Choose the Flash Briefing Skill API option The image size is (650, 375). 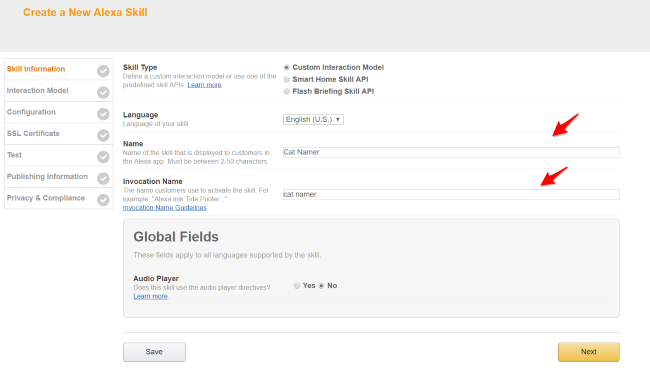286,92
